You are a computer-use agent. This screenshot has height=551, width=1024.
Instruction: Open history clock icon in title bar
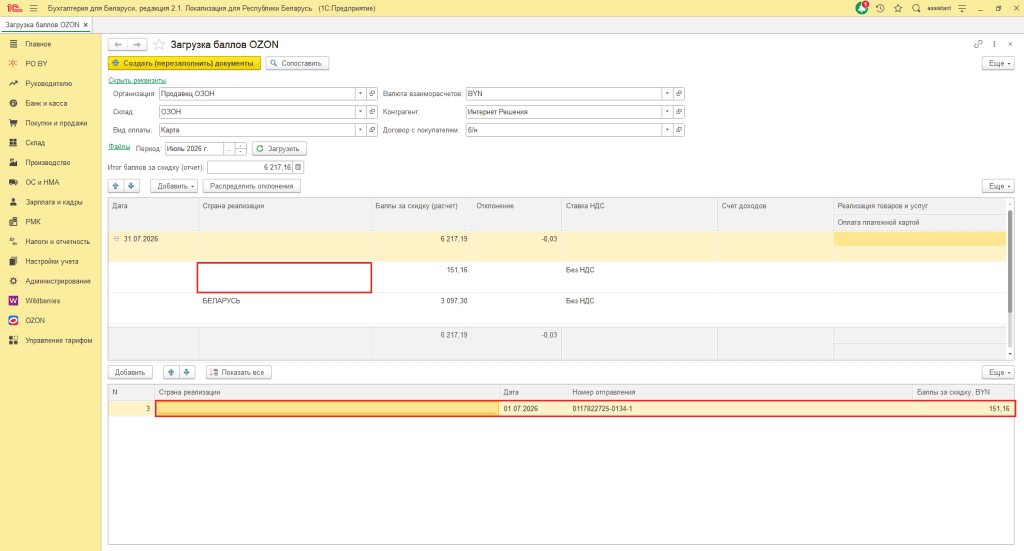[880, 8]
